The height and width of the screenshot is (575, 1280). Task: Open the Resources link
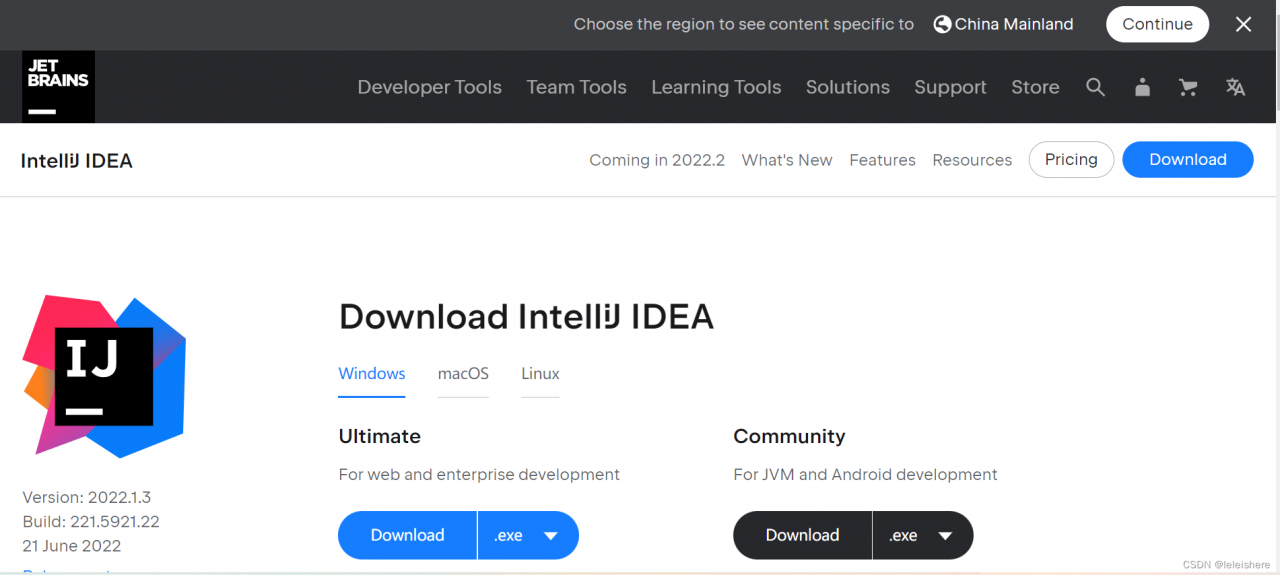pyautogui.click(x=972, y=160)
